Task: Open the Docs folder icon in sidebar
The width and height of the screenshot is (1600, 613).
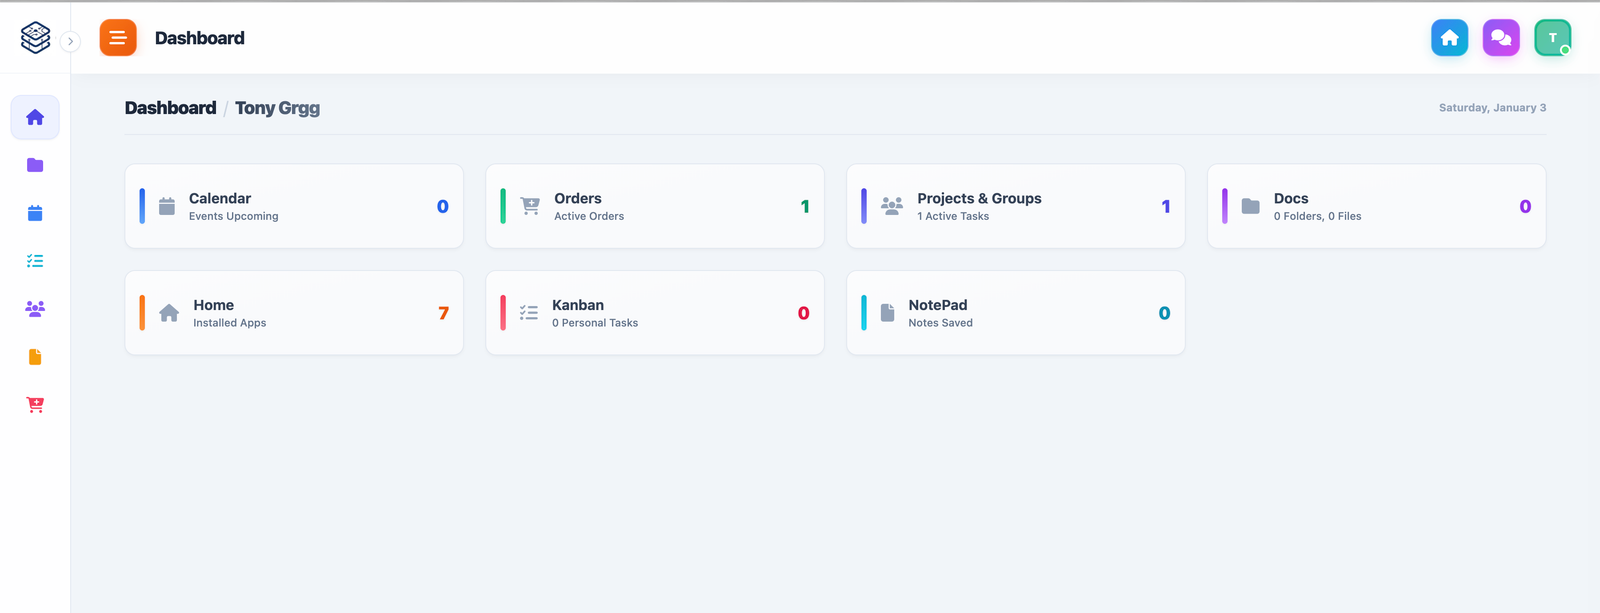Action: [35, 165]
